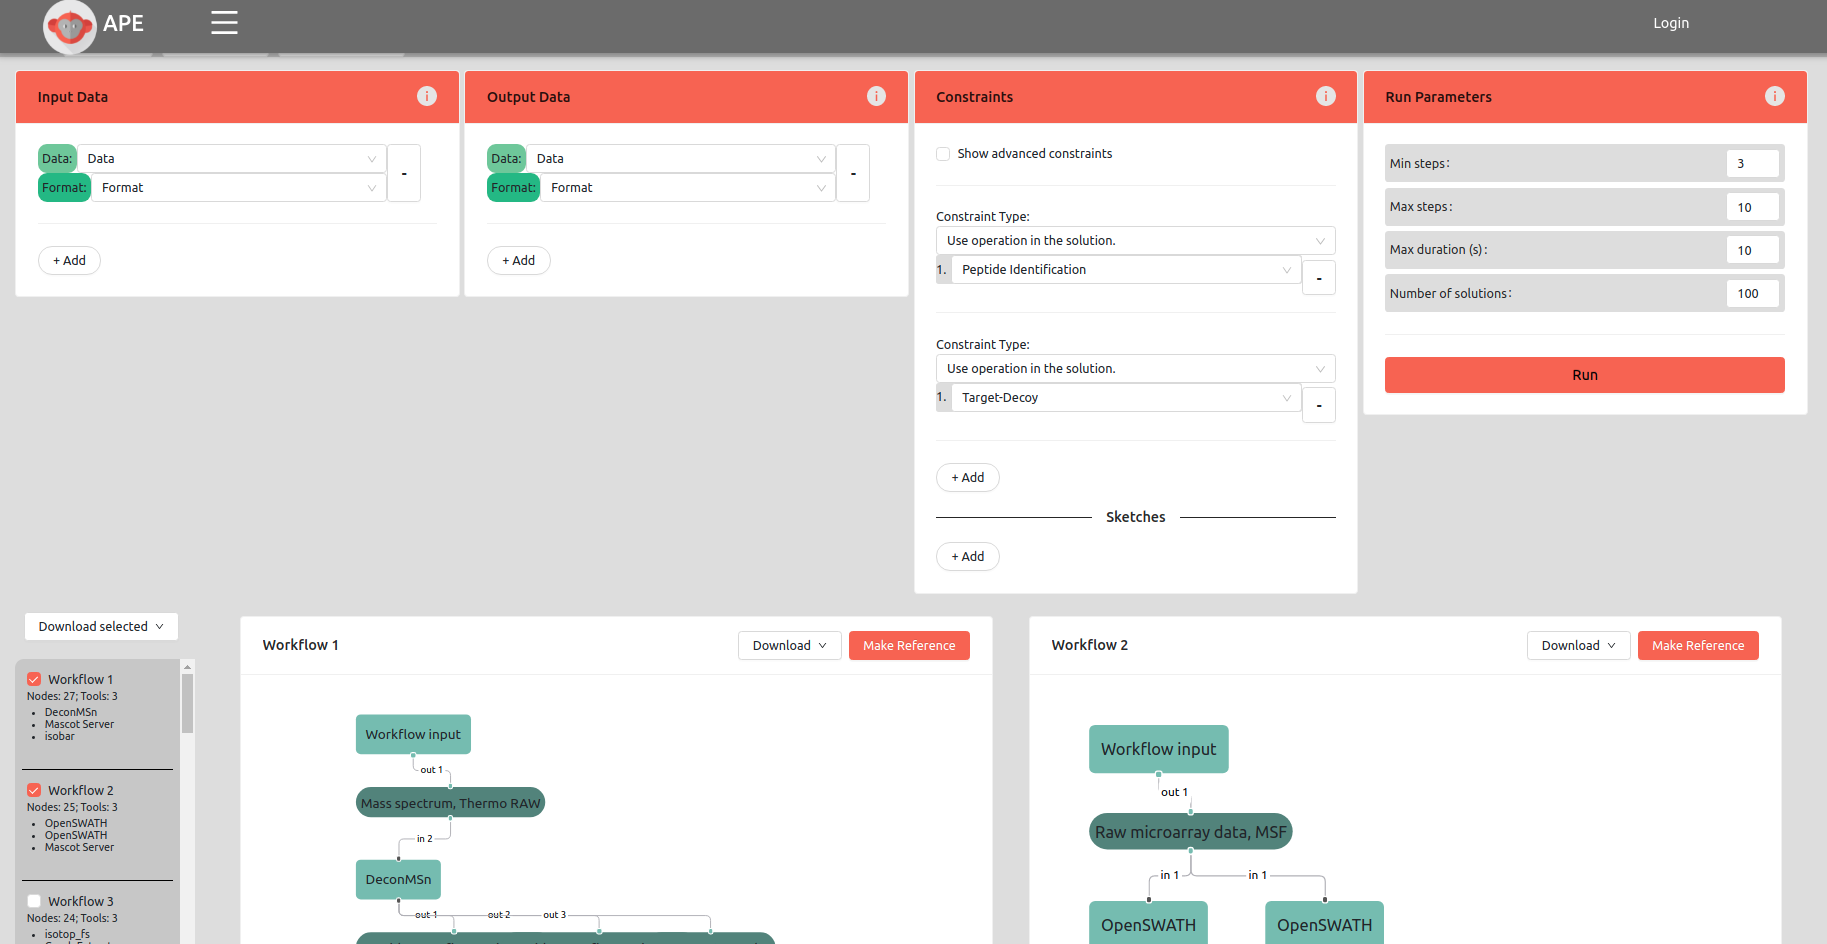Open the Constraints panel info icon
Viewport: 1827px width, 944px height.
point(1325,96)
